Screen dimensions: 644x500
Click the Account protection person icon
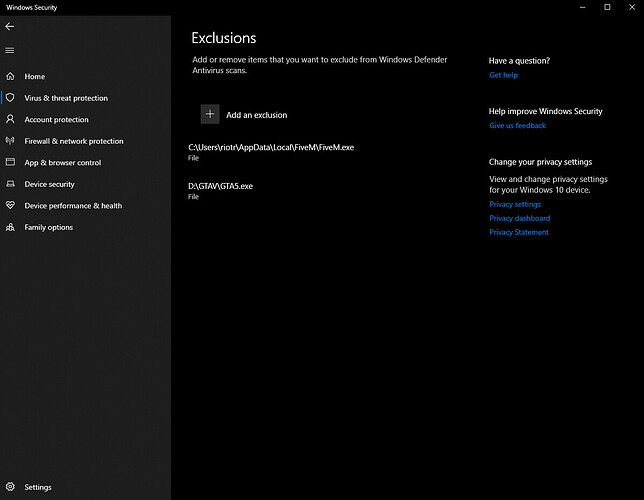[10, 120]
